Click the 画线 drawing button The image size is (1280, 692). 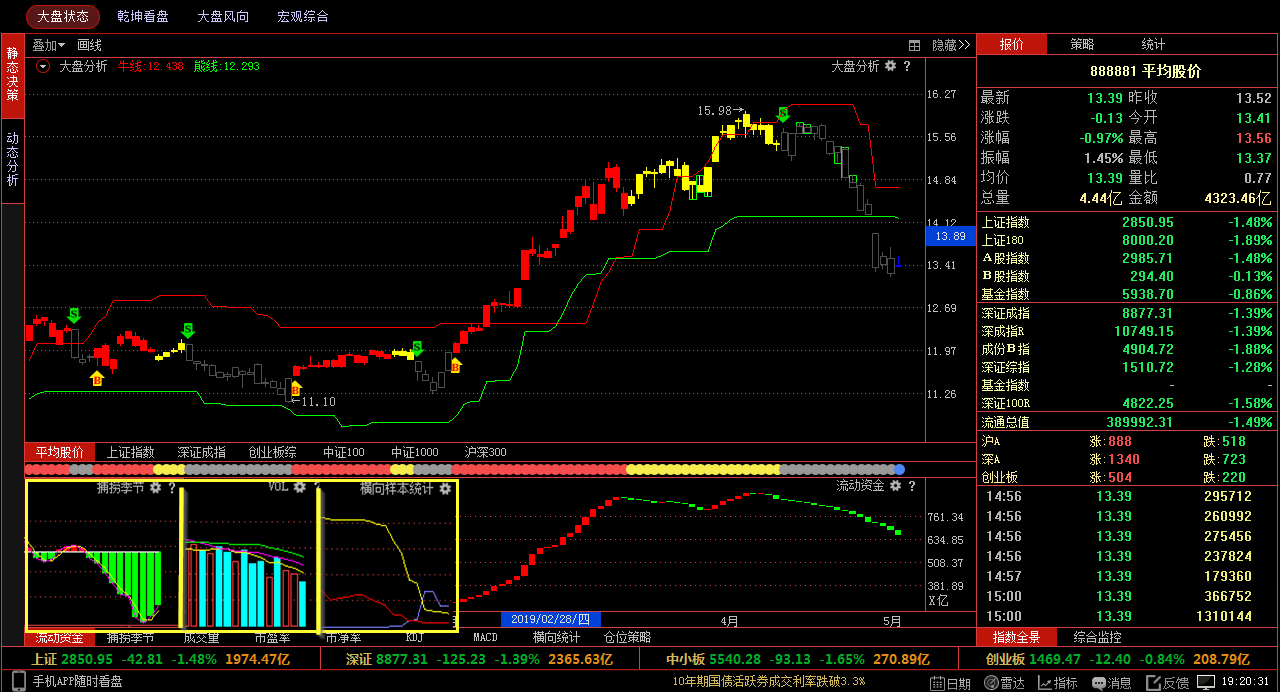tap(90, 45)
